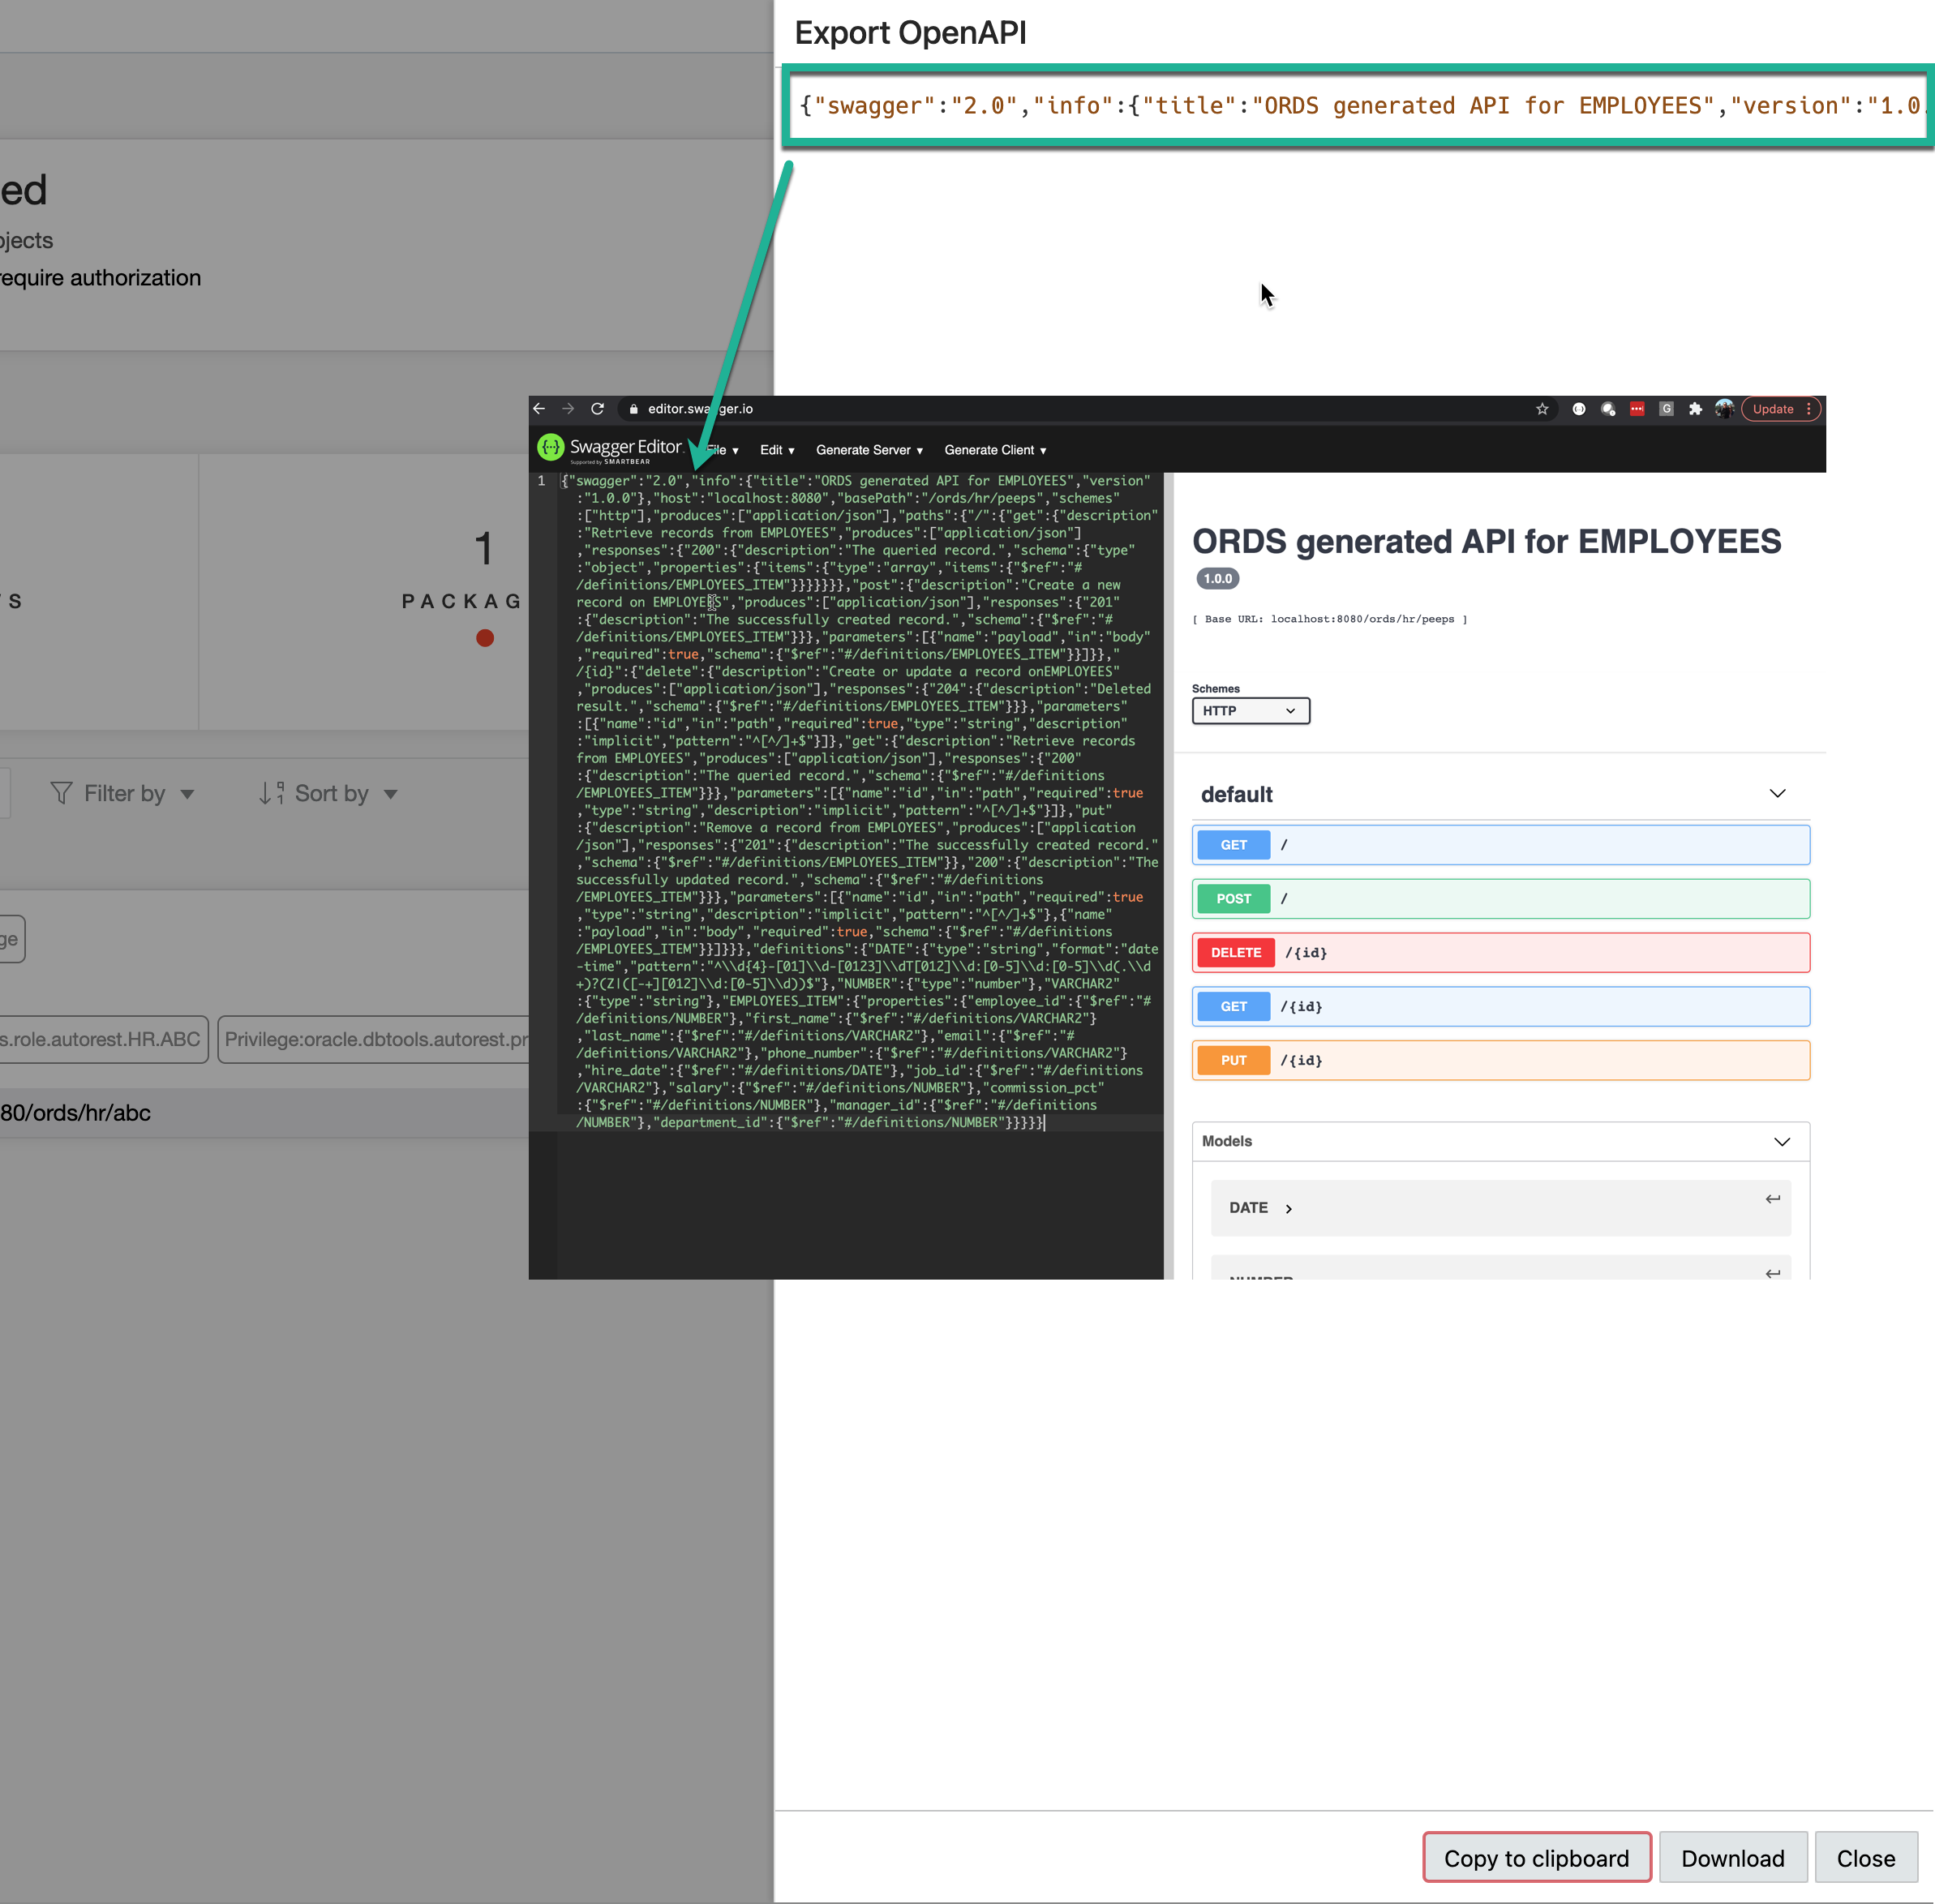Click the browser profile avatar
Image resolution: width=1935 pixels, height=1904 pixels.
point(1724,409)
